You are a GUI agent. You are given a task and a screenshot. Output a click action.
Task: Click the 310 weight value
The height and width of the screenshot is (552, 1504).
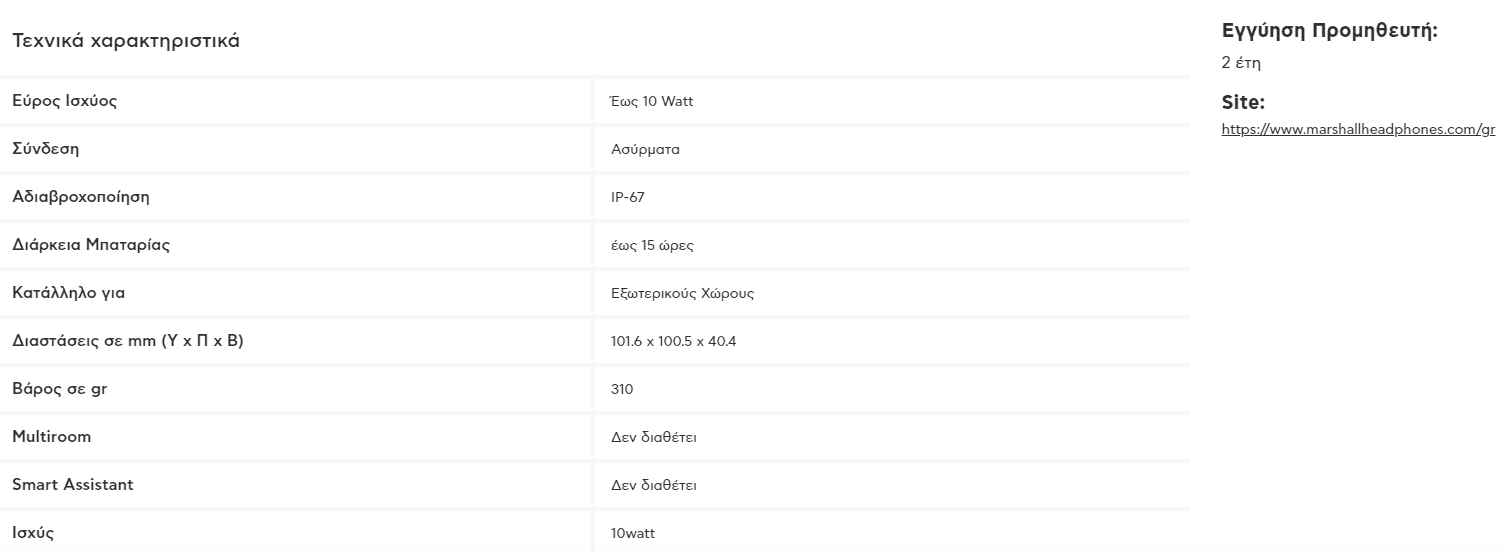pos(622,390)
